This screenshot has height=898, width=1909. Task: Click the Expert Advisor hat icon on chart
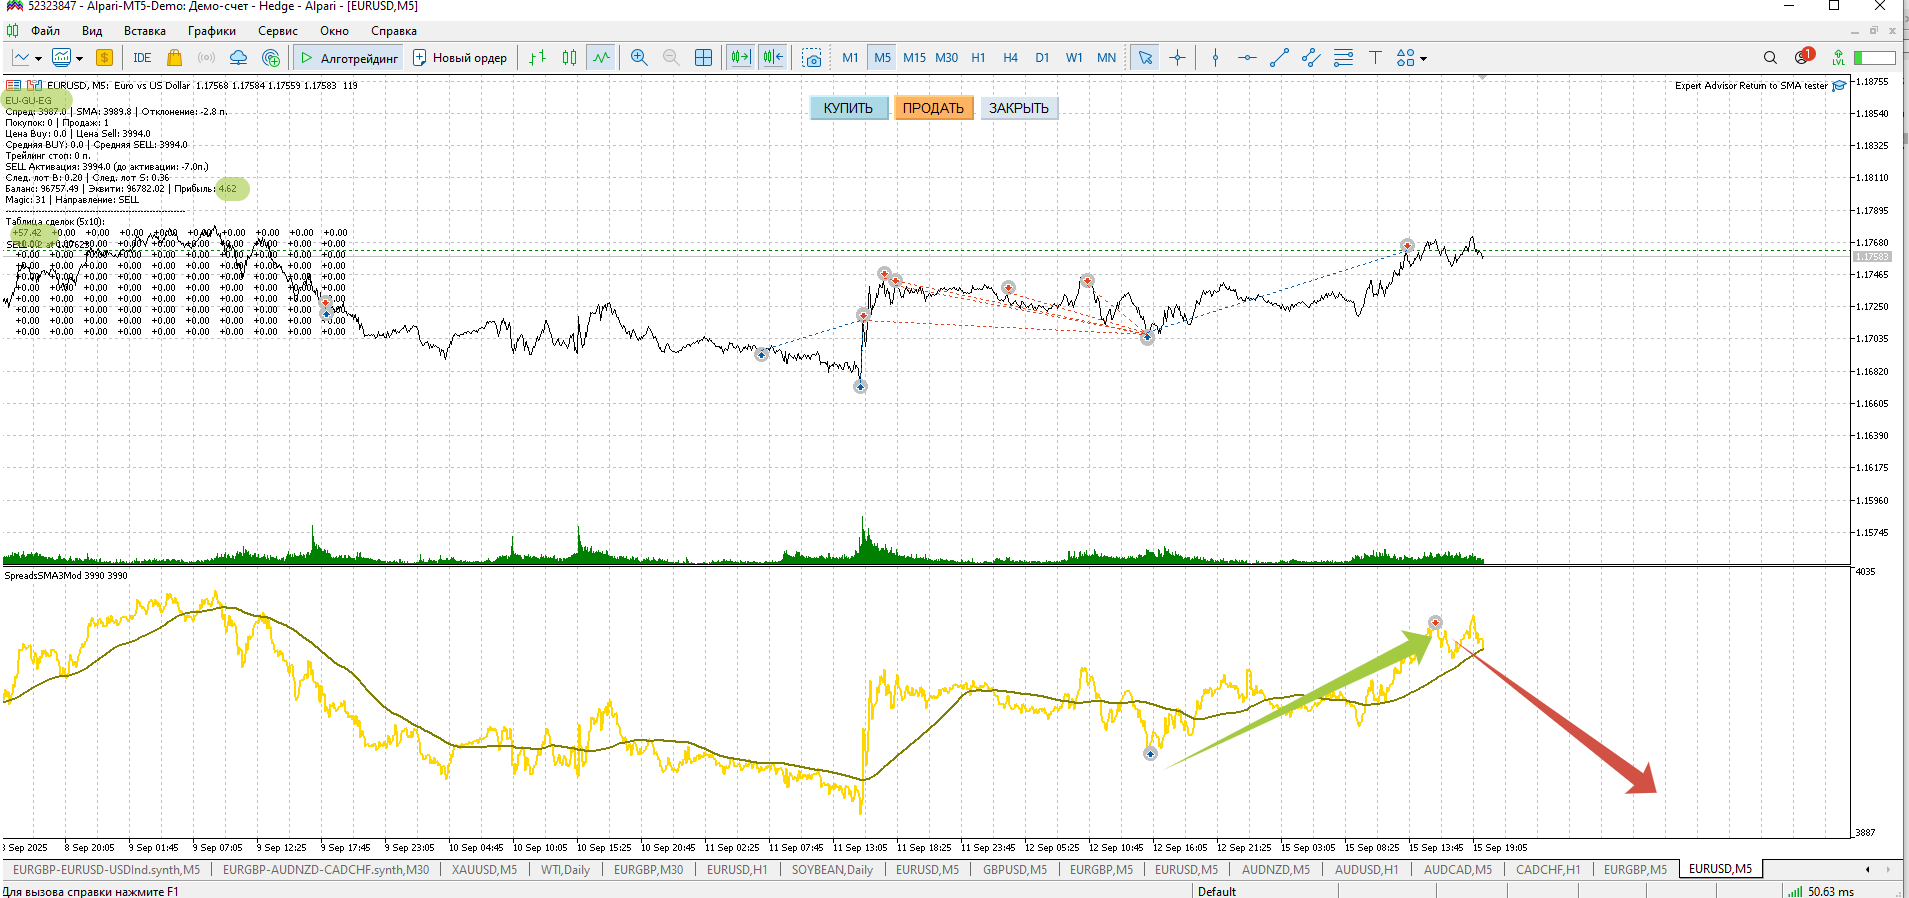[1839, 86]
